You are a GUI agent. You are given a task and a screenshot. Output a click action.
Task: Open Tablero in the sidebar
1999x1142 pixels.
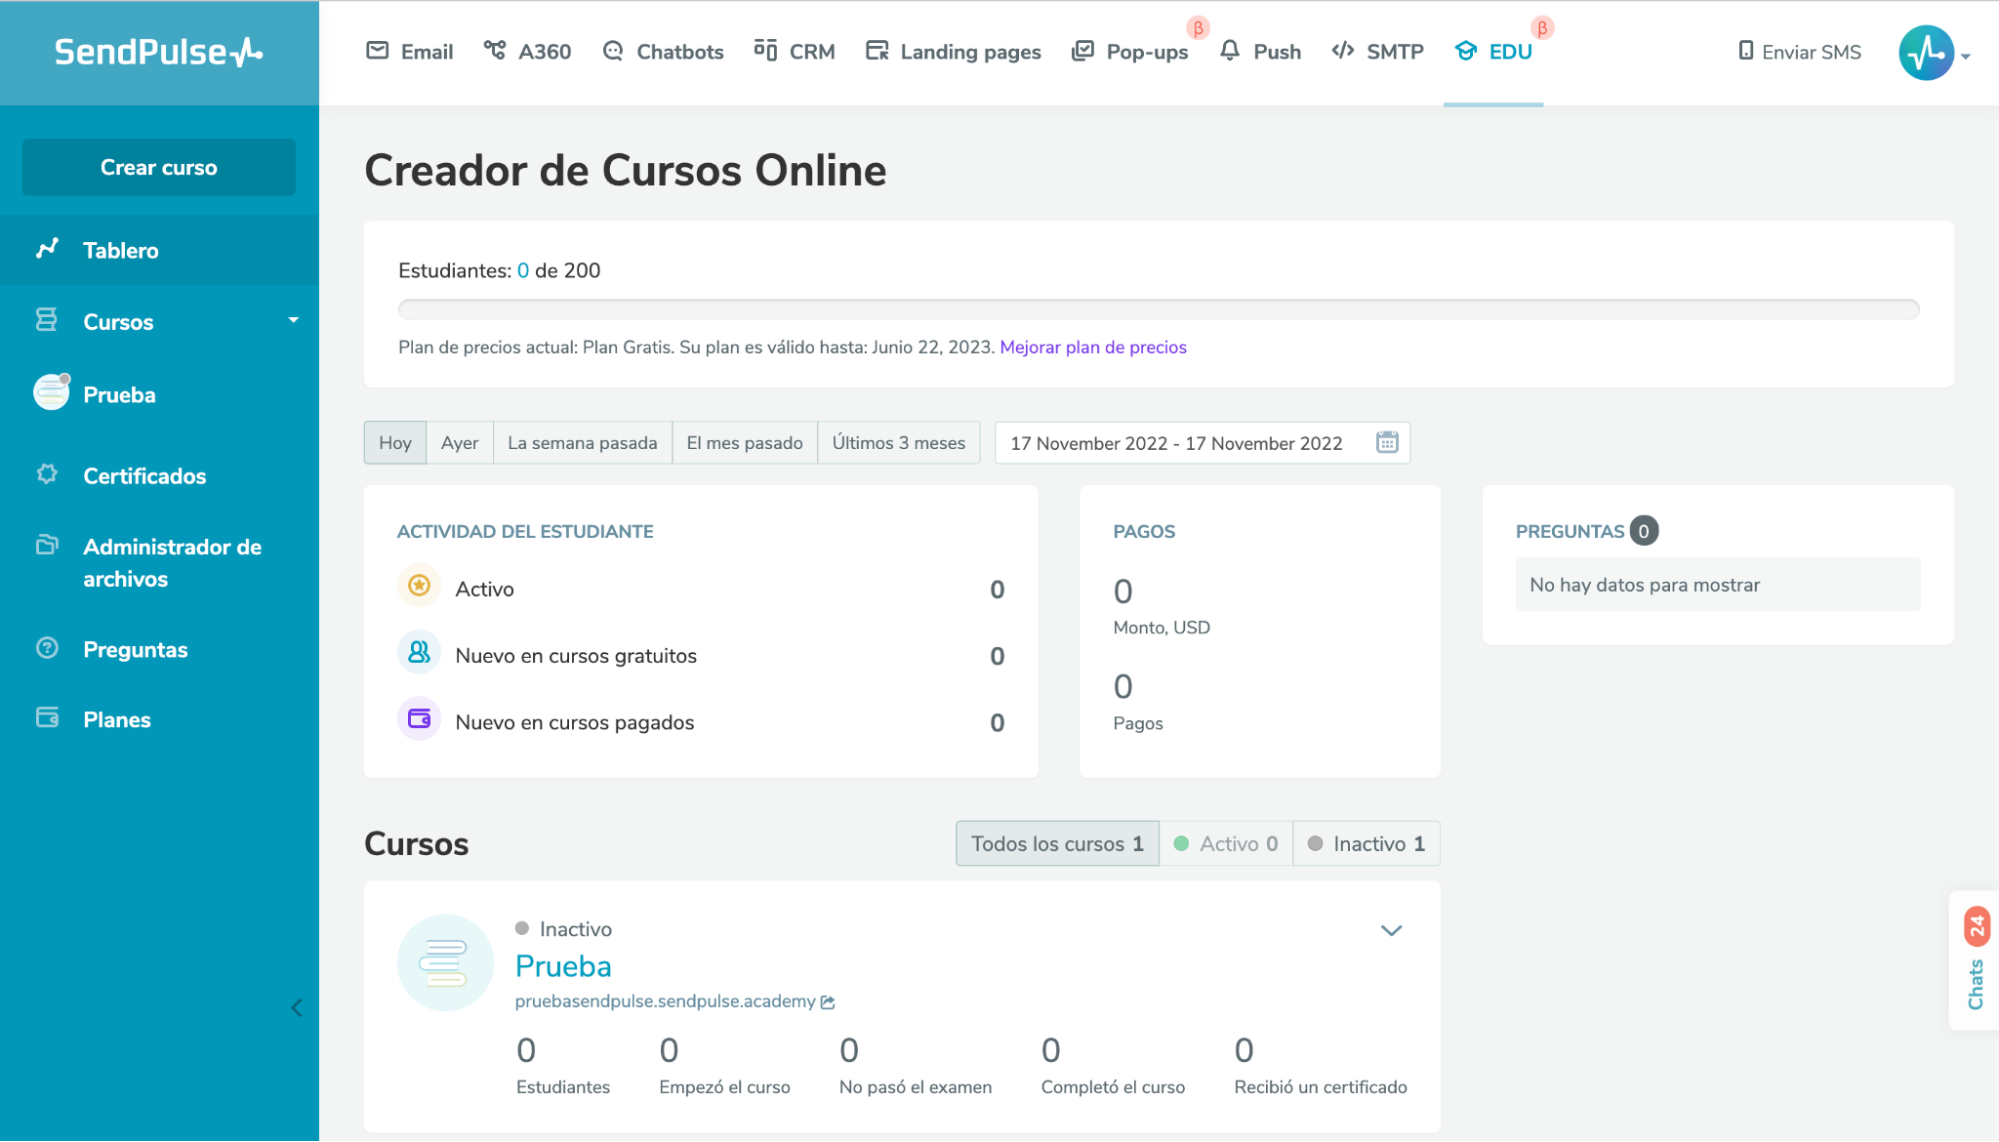tap(159, 250)
